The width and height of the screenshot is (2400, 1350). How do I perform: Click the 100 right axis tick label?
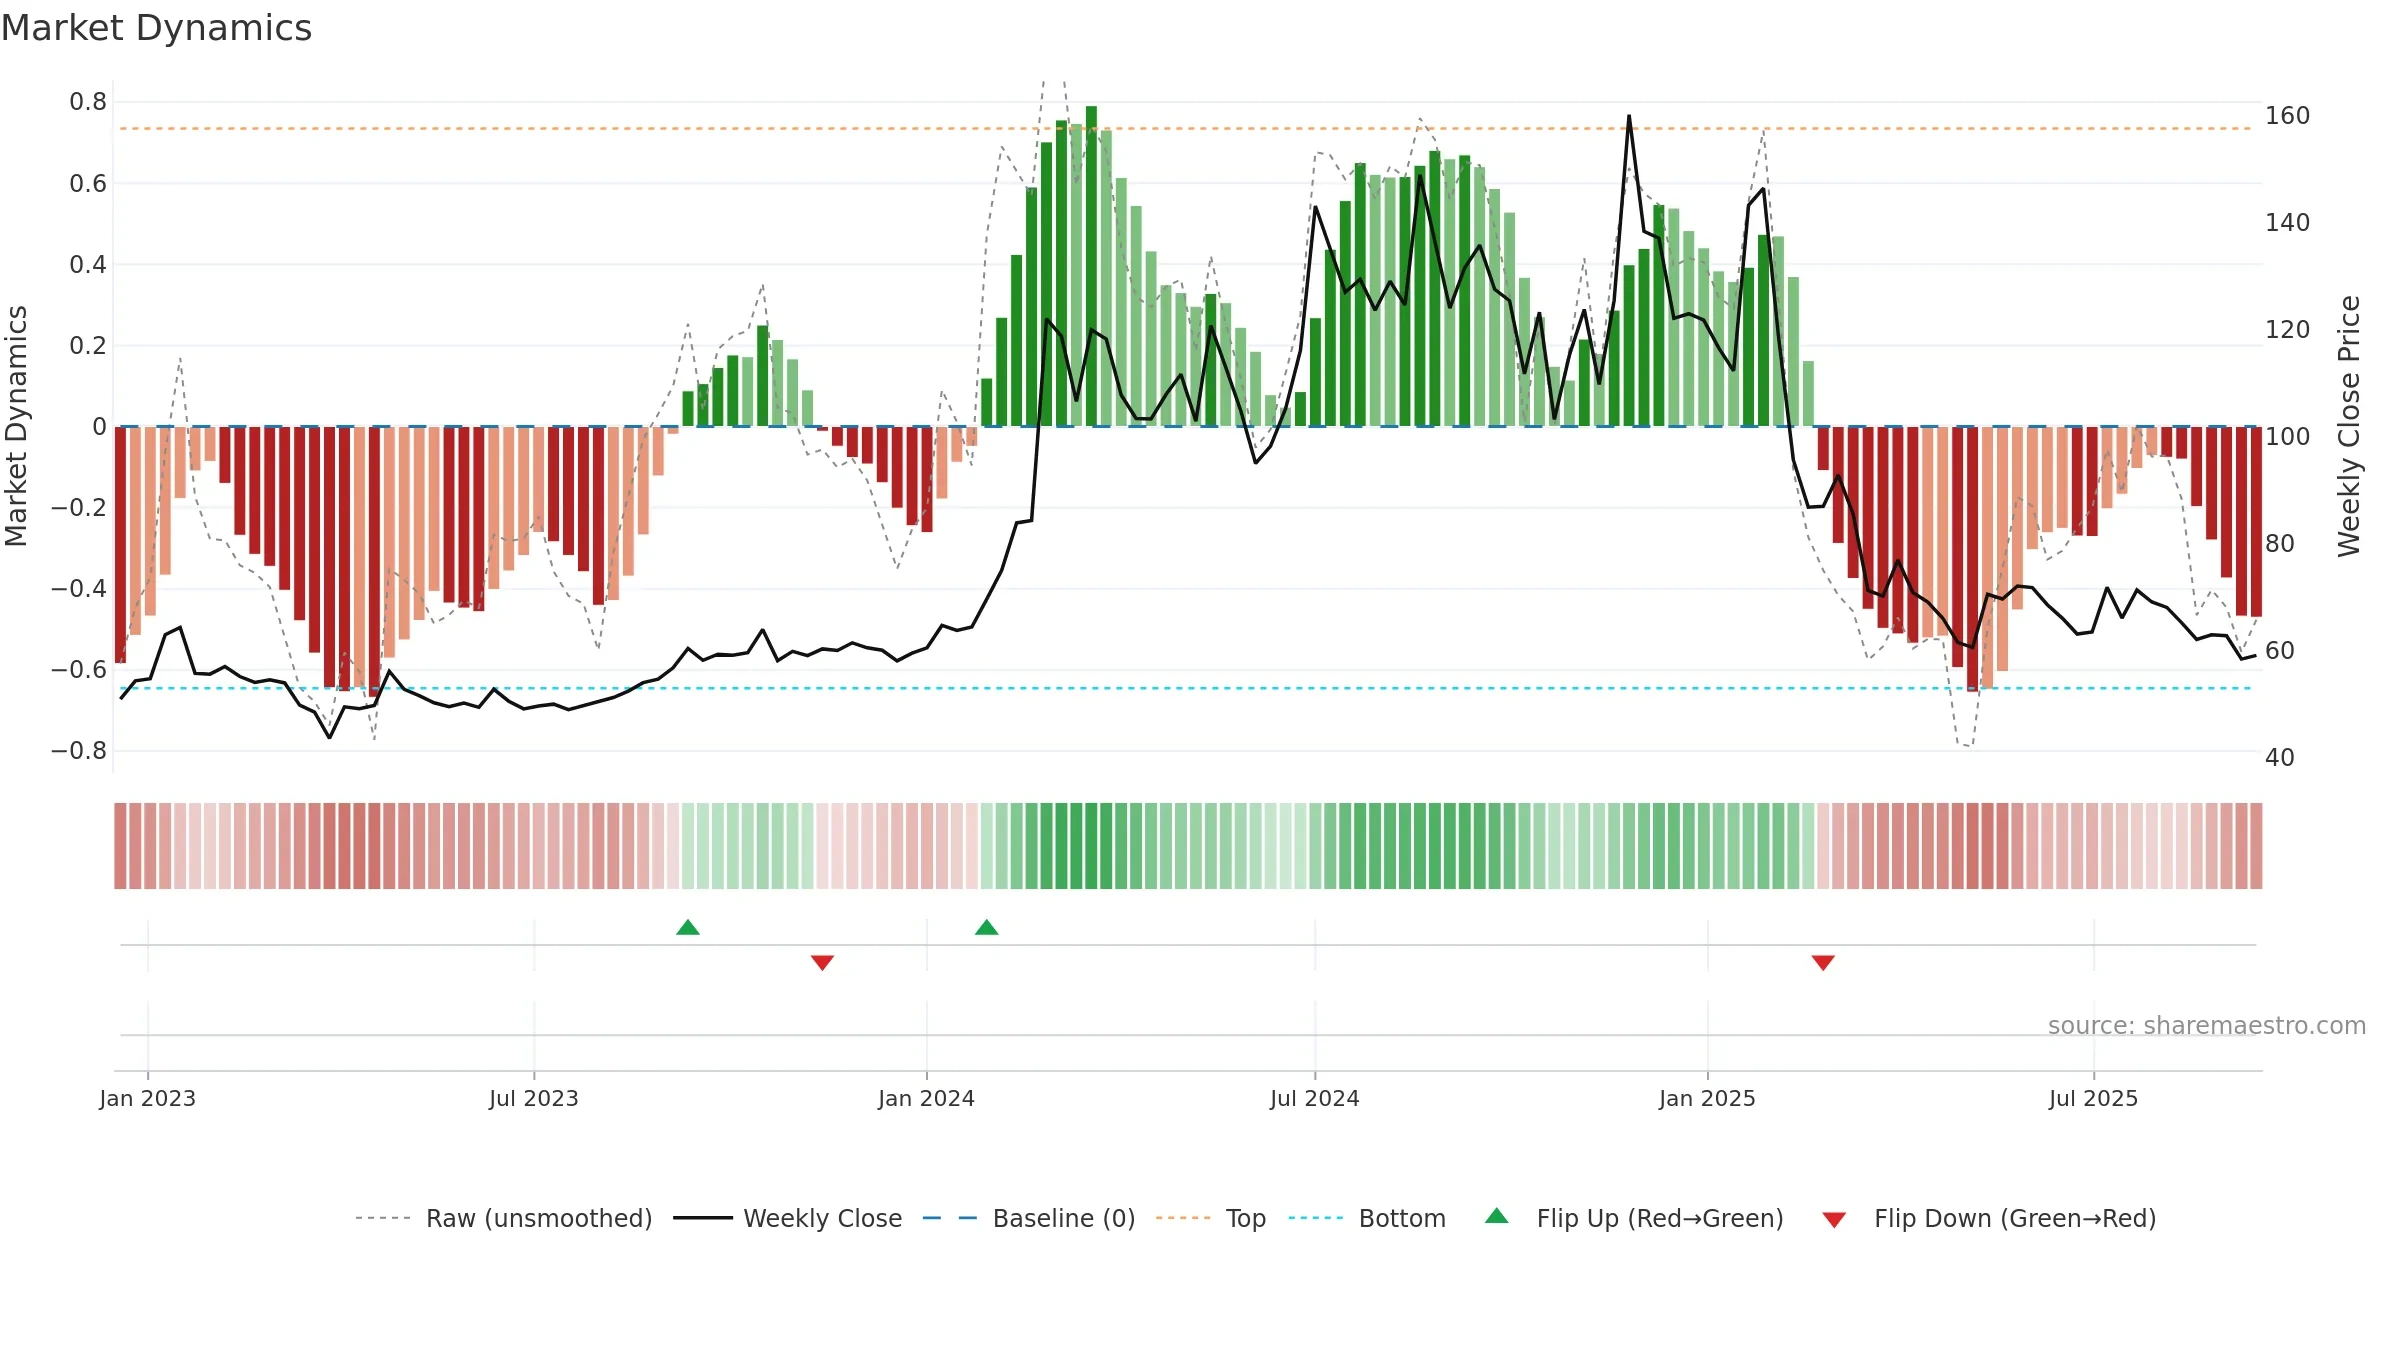2288,437
